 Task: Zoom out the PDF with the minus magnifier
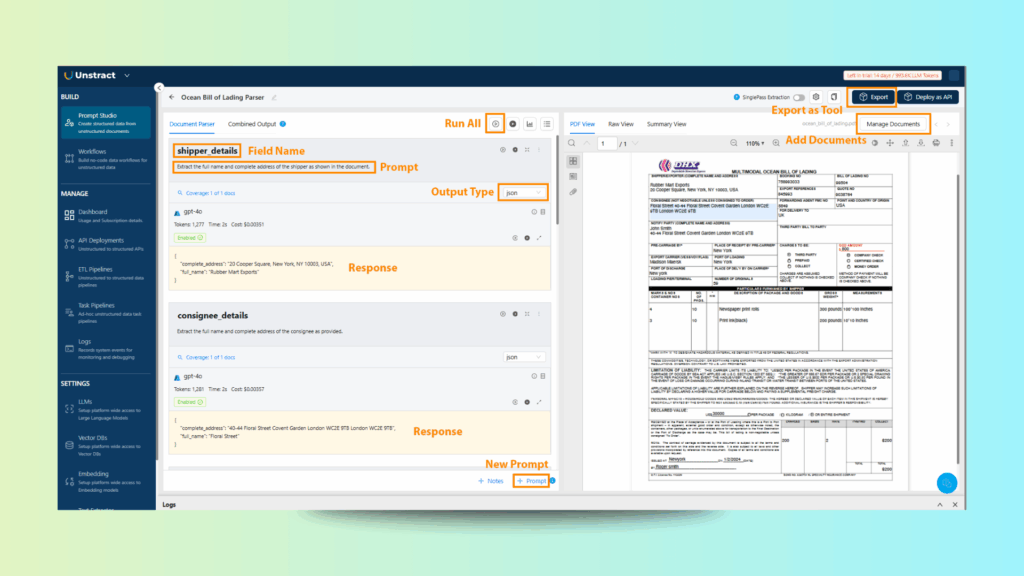734,143
